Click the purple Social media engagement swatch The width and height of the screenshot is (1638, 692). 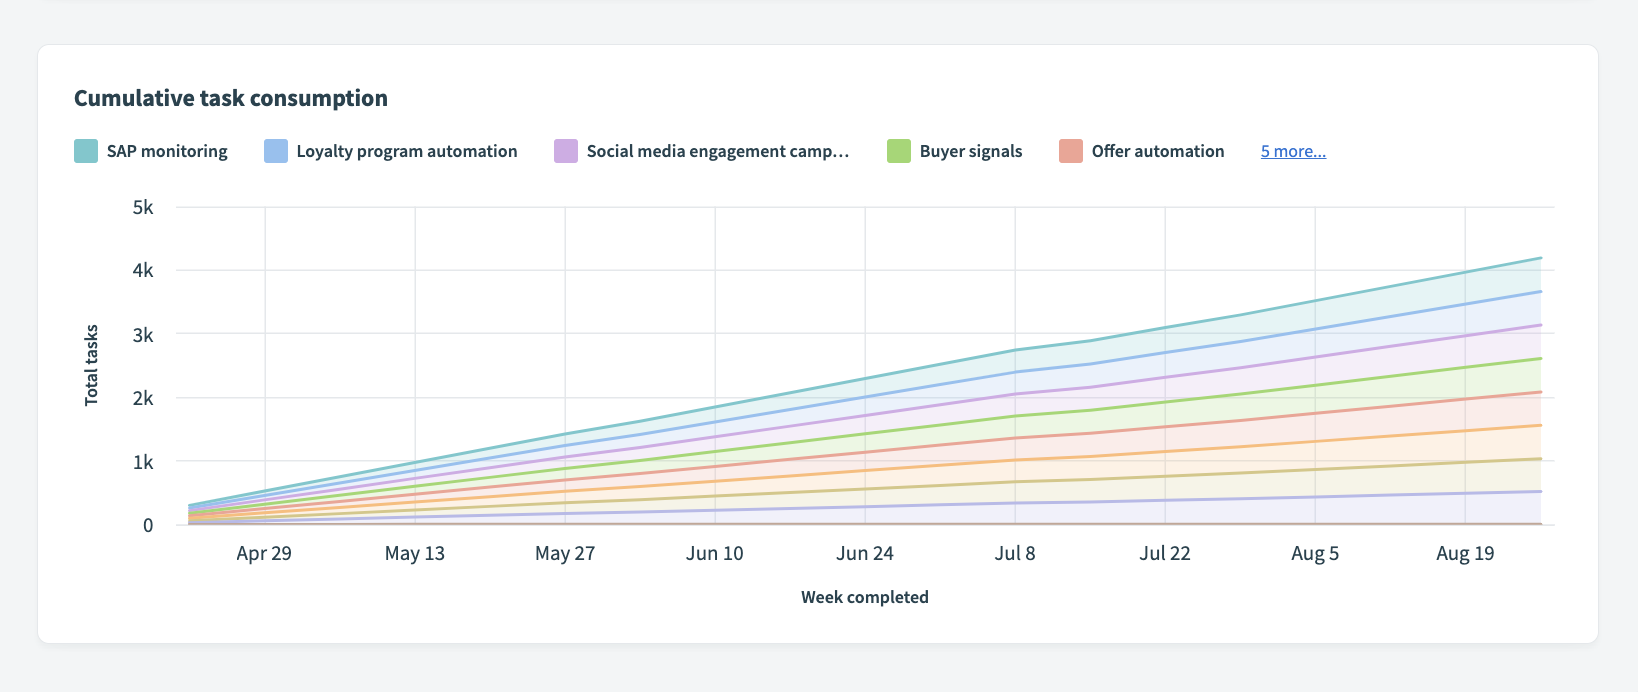tap(566, 151)
